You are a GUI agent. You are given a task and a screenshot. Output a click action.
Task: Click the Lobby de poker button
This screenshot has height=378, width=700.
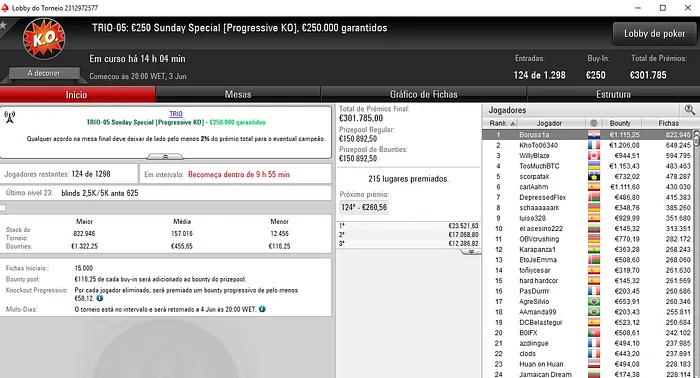[x=654, y=33]
